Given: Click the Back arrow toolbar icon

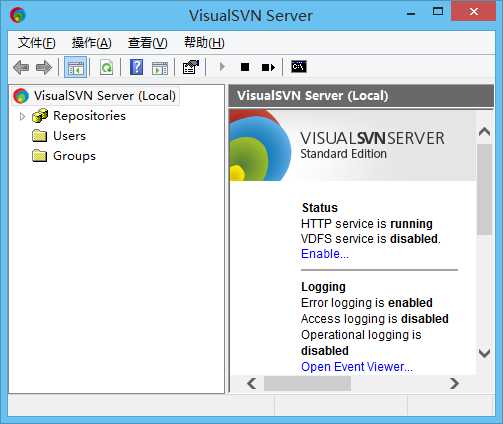Looking at the screenshot, I should [x=21, y=67].
